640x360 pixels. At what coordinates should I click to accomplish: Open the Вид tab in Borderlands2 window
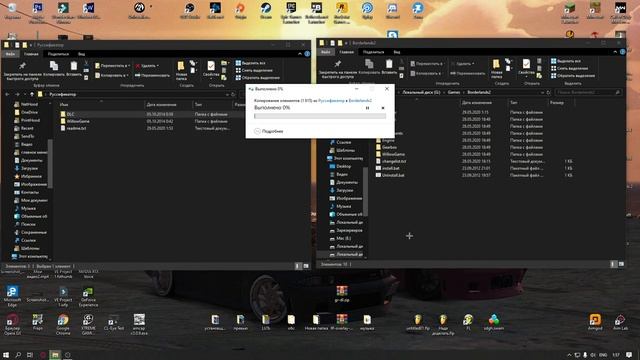coord(397,52)
